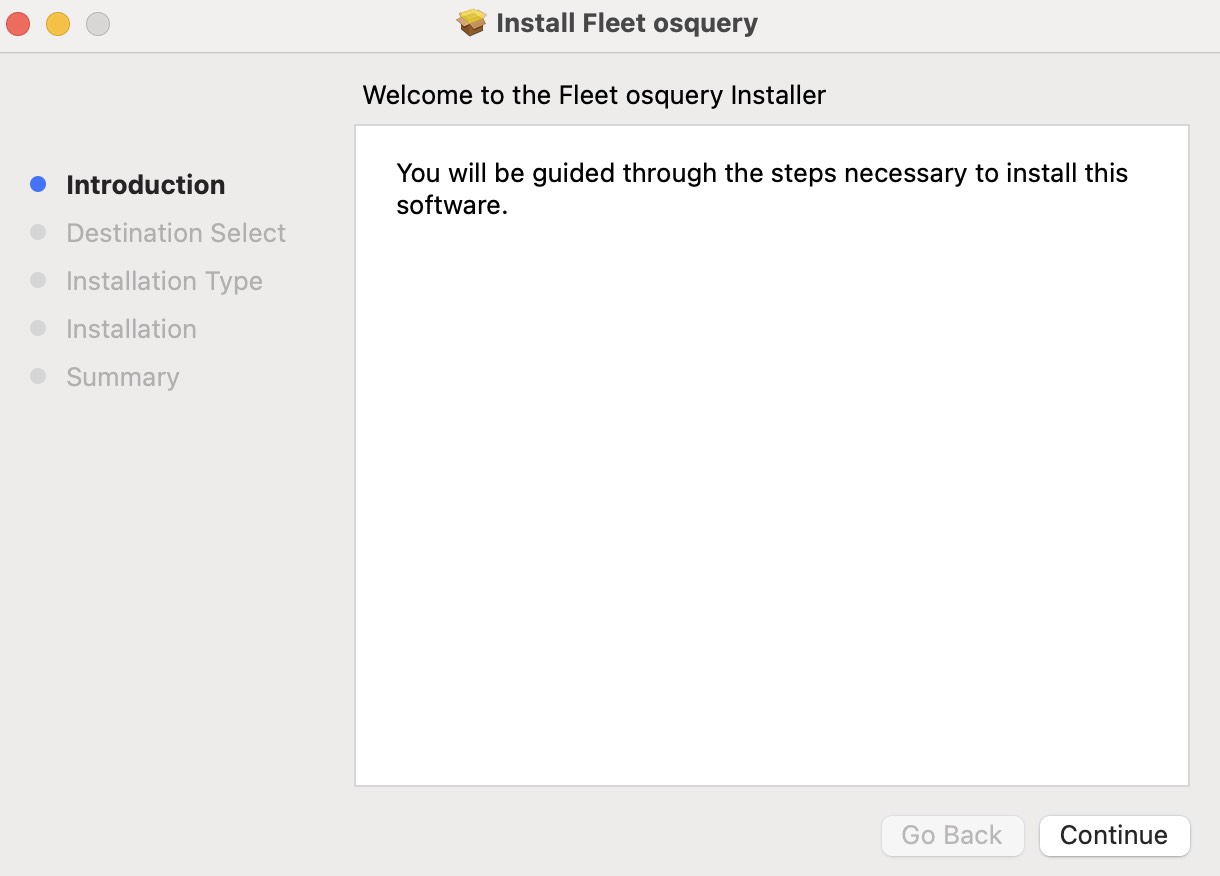Click the red close window control
Image resolution: width=1220 pixels, height=876 pixels.
18,23
